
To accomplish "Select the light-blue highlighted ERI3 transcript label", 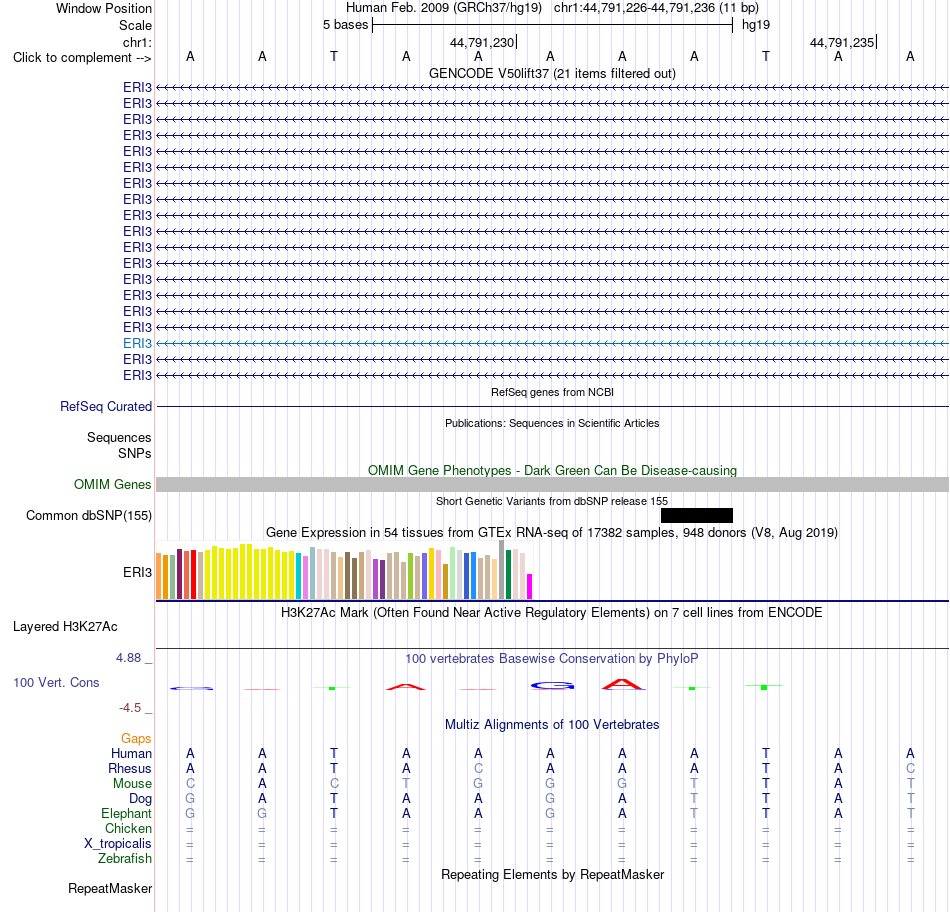I will (x=137, y=344).
